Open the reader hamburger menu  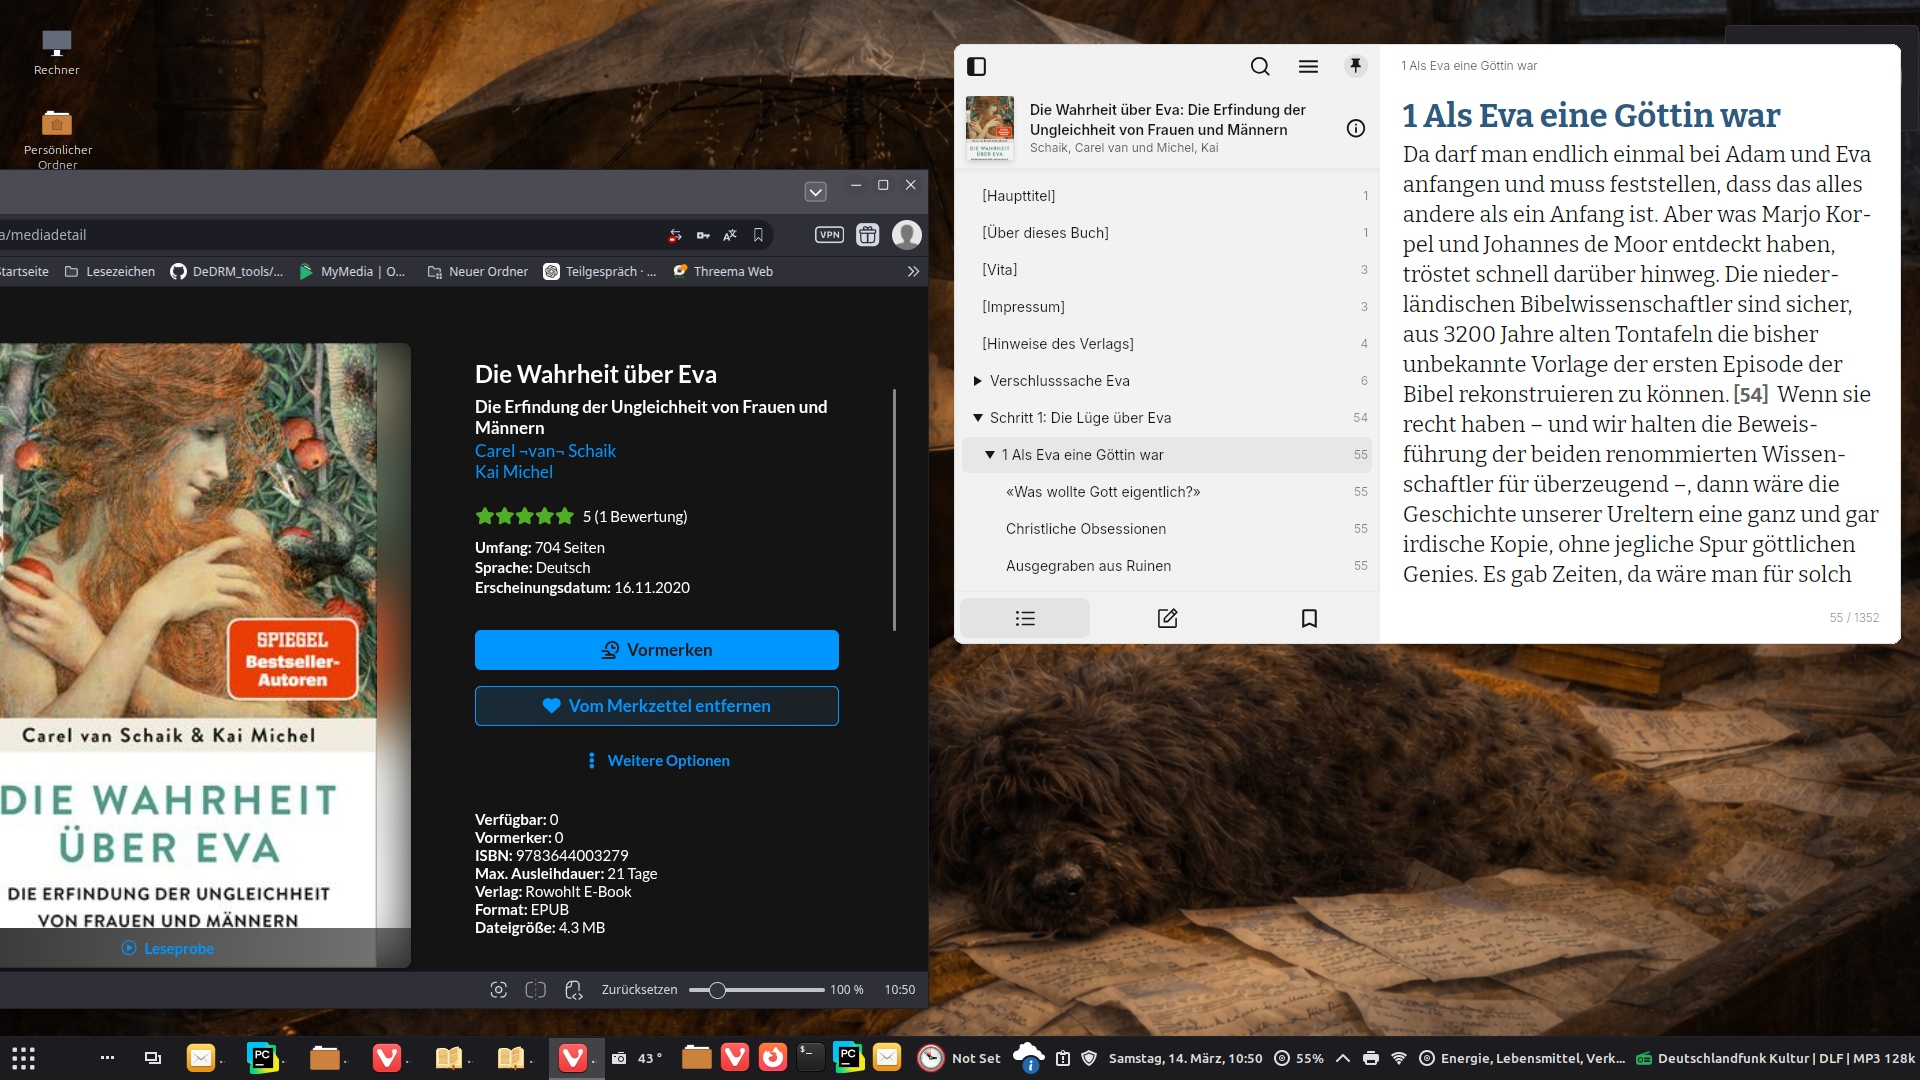[x=1308, y=66]
